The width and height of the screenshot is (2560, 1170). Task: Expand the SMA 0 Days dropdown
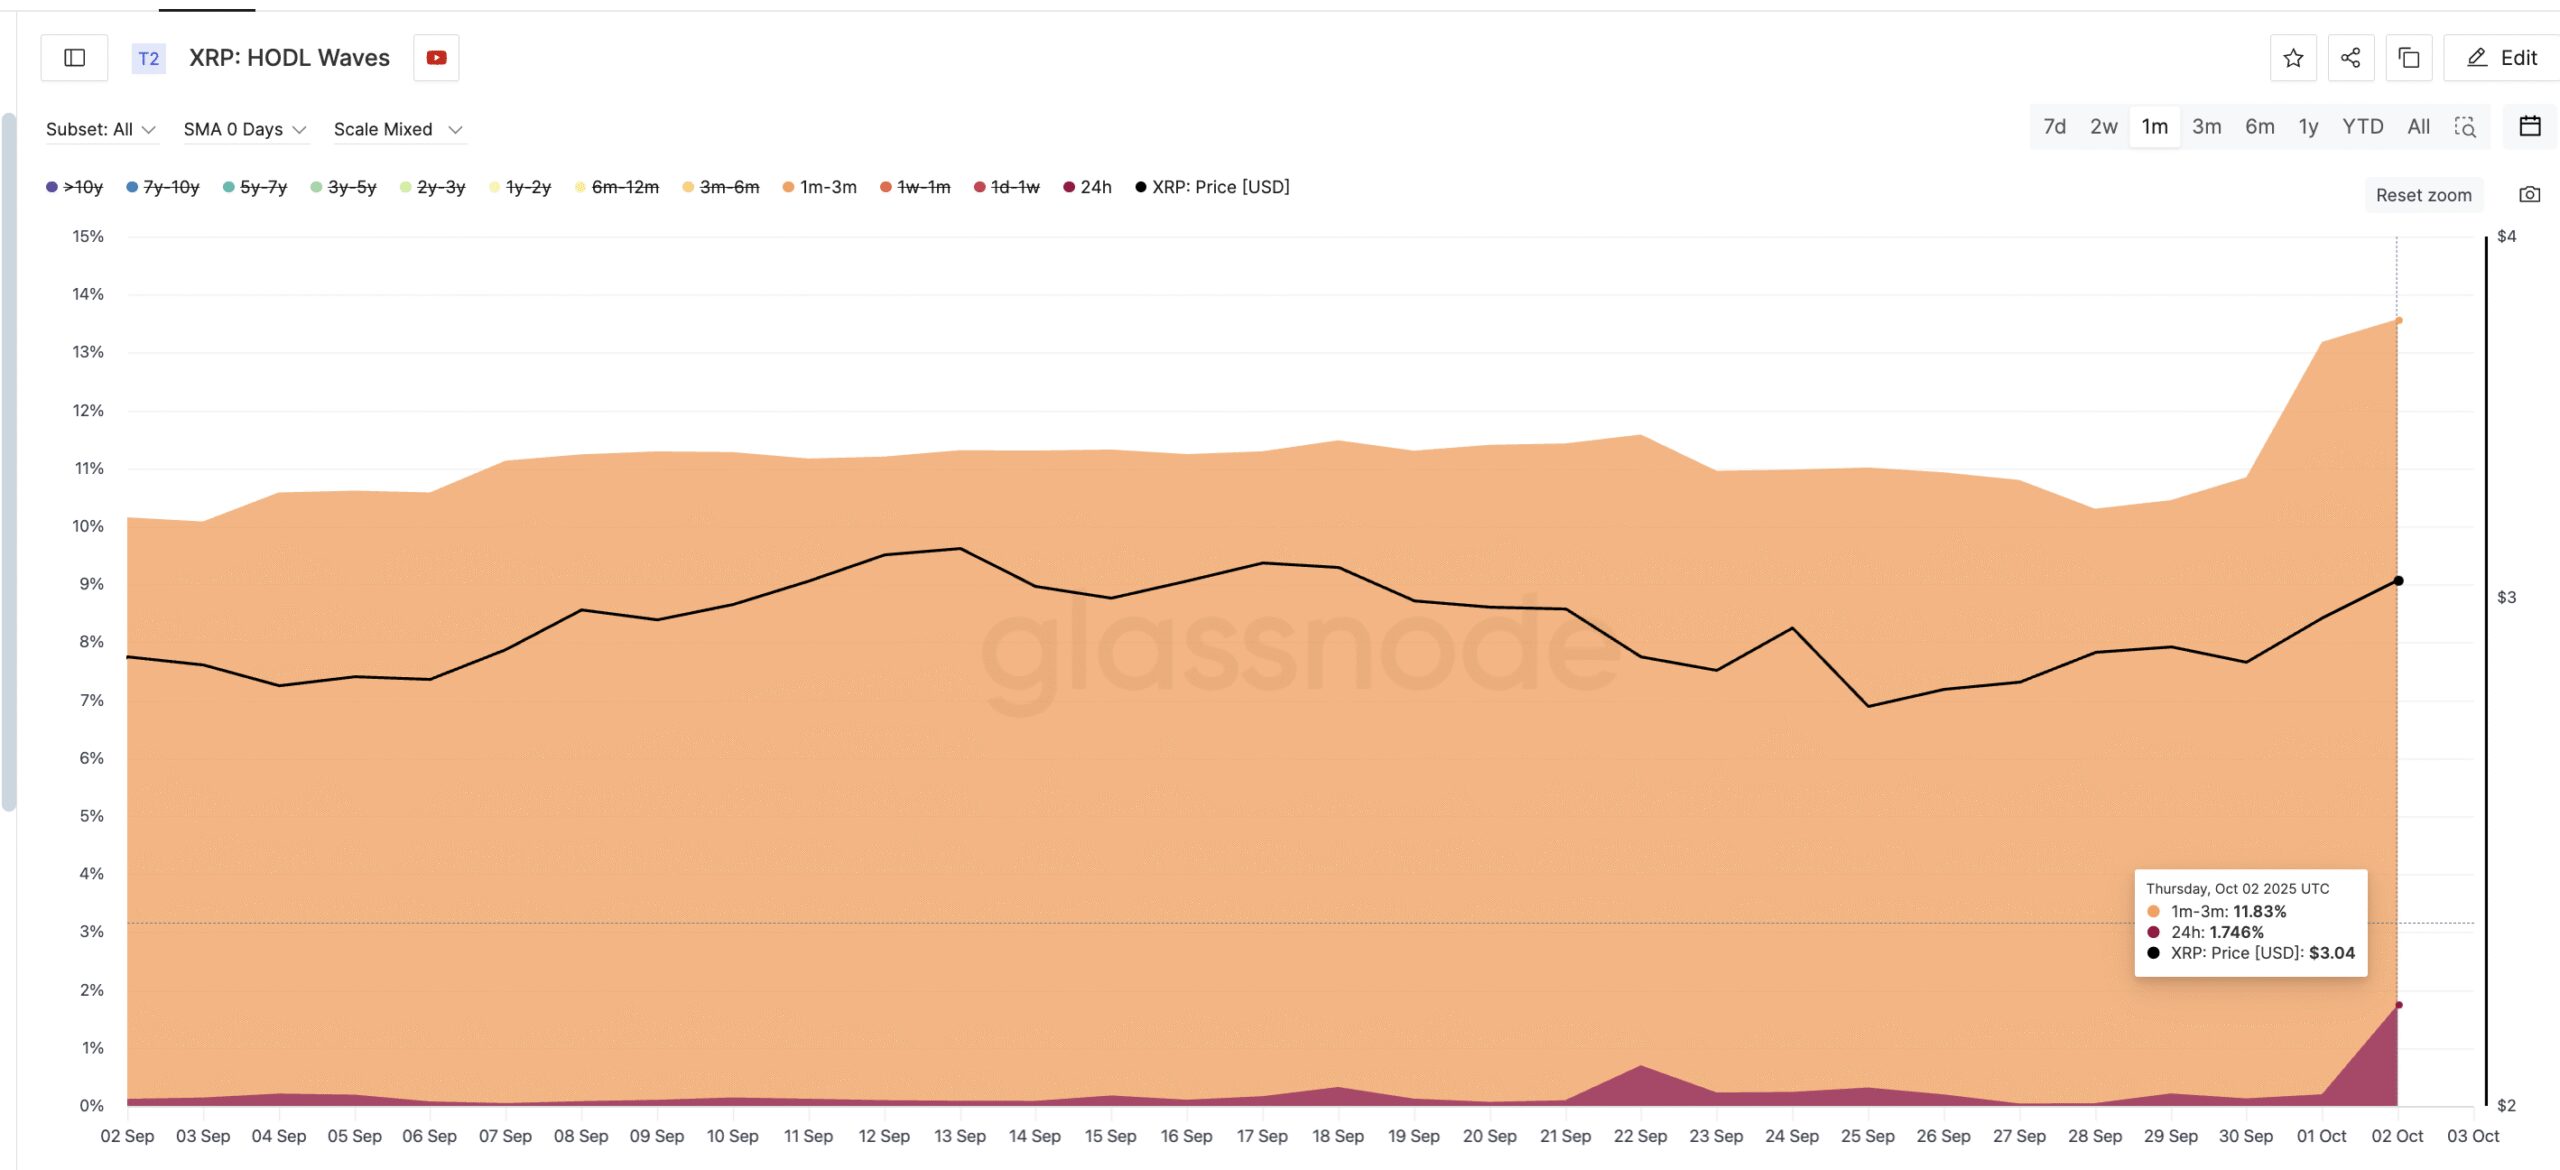point(245,128)
